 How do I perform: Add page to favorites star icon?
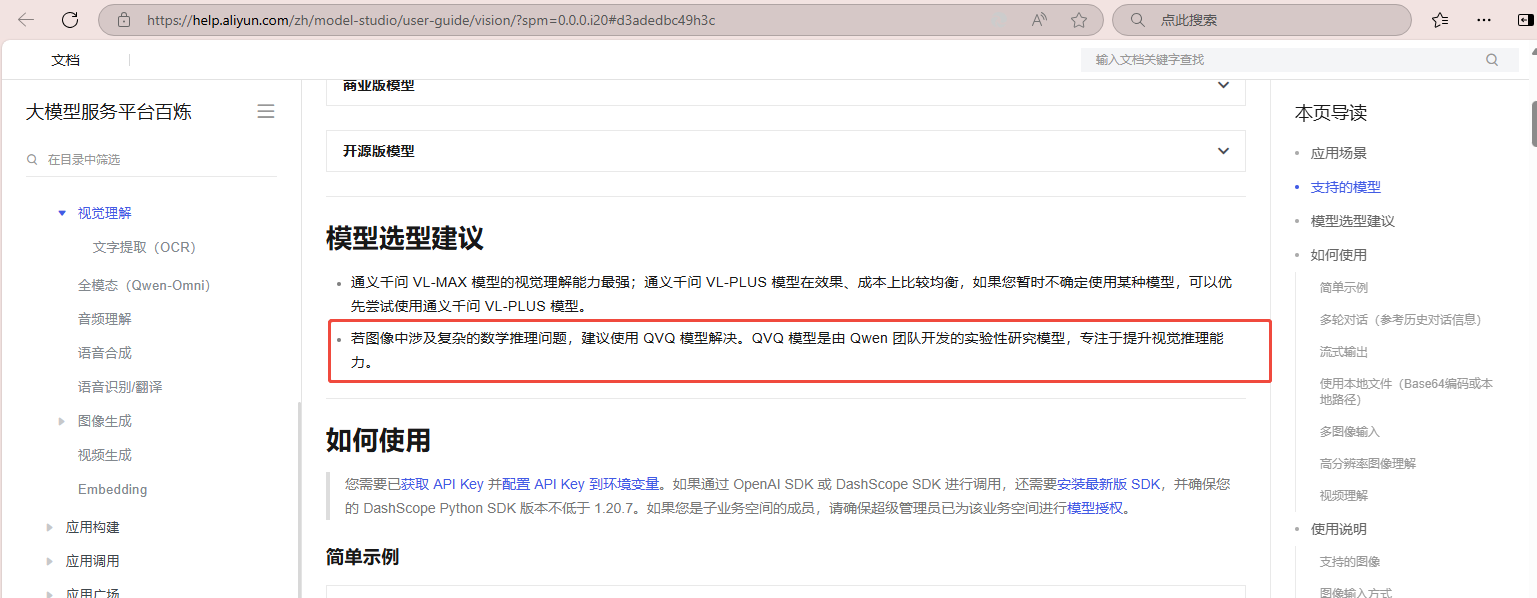1079,20
